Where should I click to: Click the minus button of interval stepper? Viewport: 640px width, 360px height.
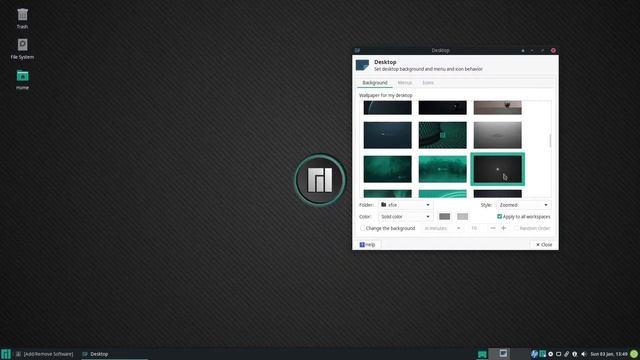[x=493, y=228]
